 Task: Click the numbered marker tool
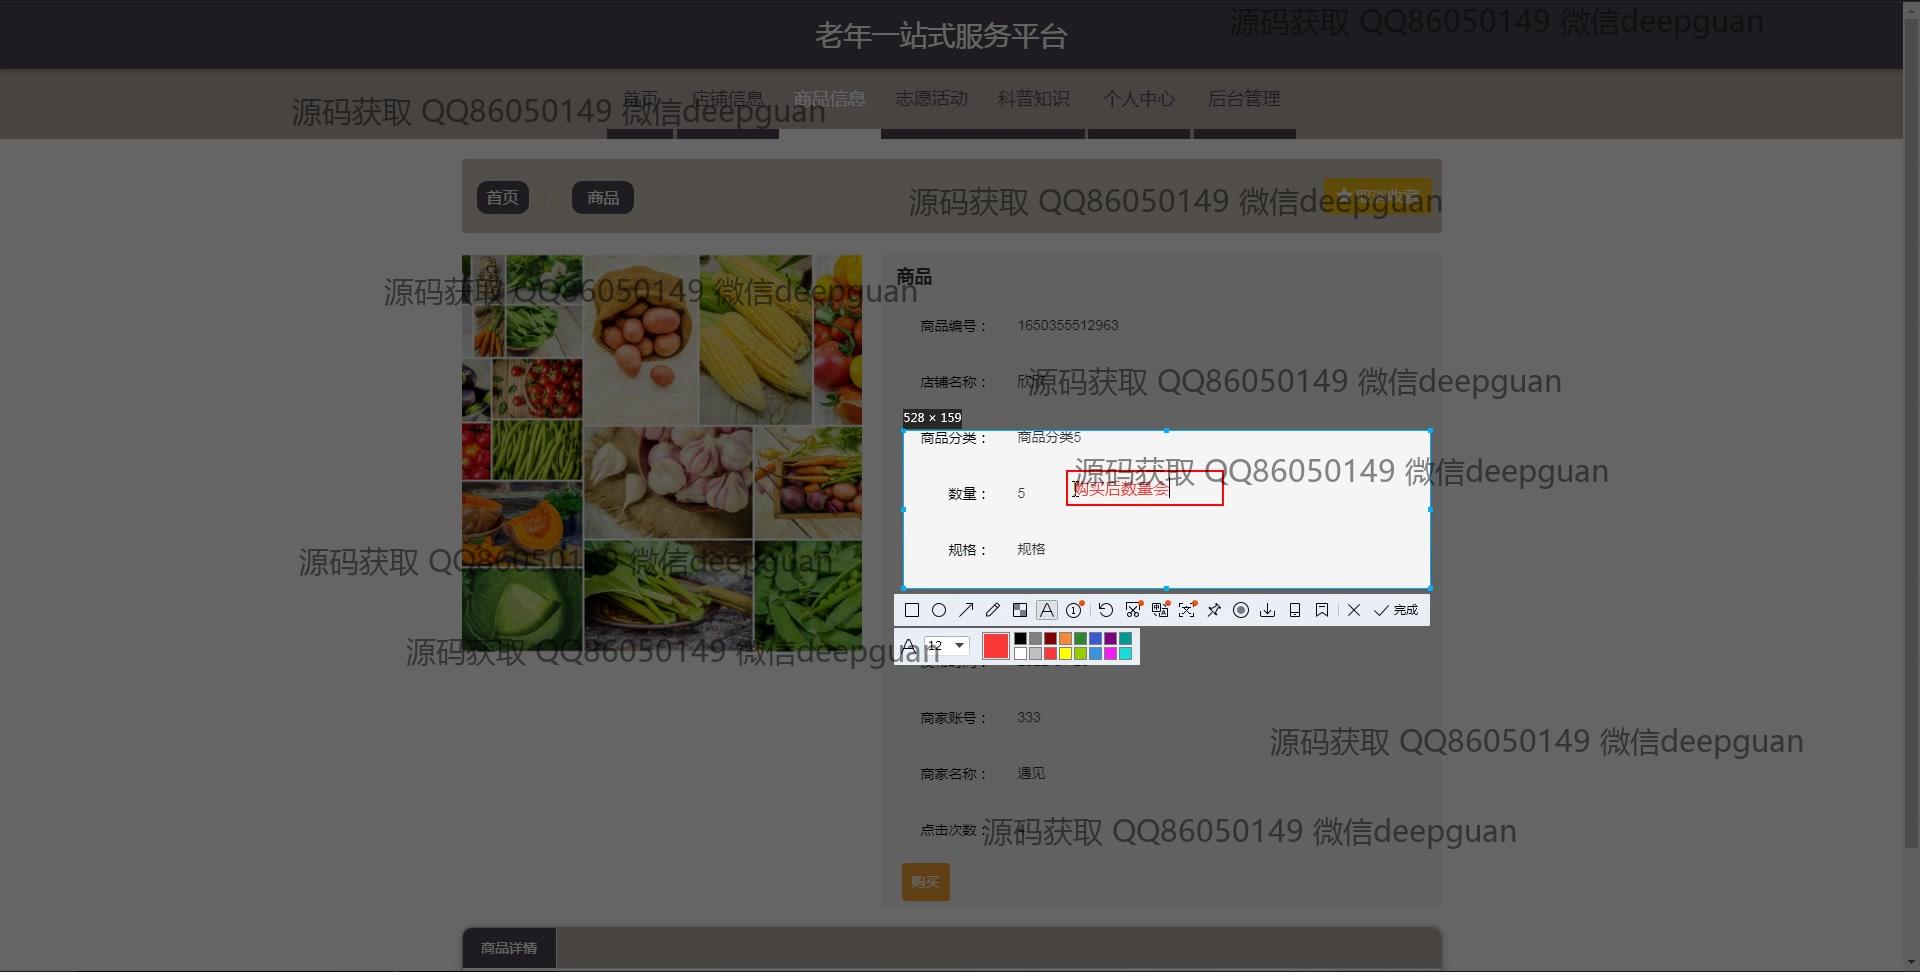(x=1074, y=610)
